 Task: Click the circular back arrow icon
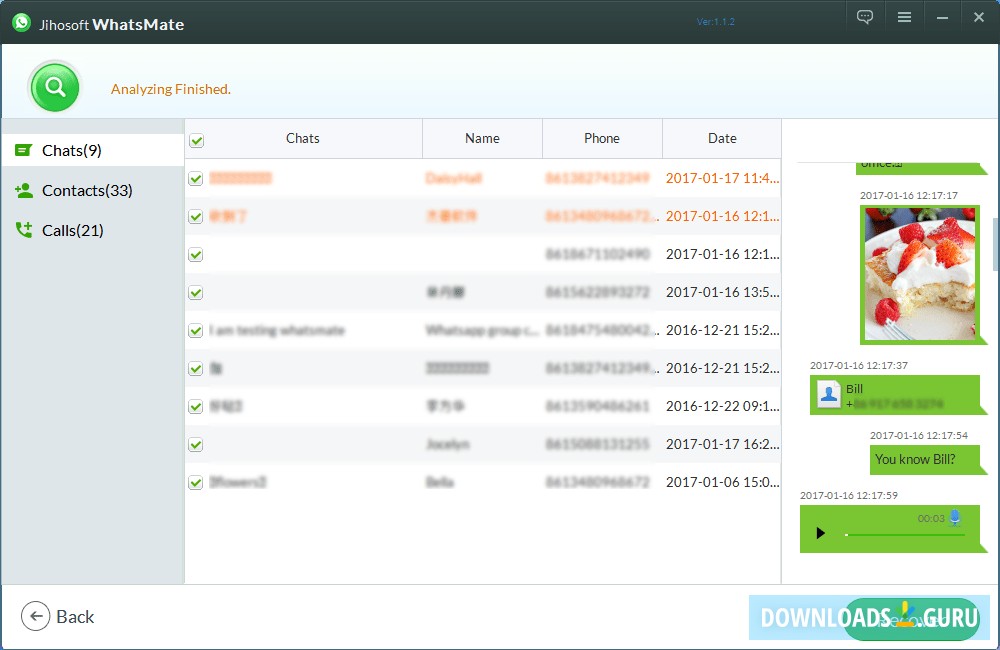34,616
